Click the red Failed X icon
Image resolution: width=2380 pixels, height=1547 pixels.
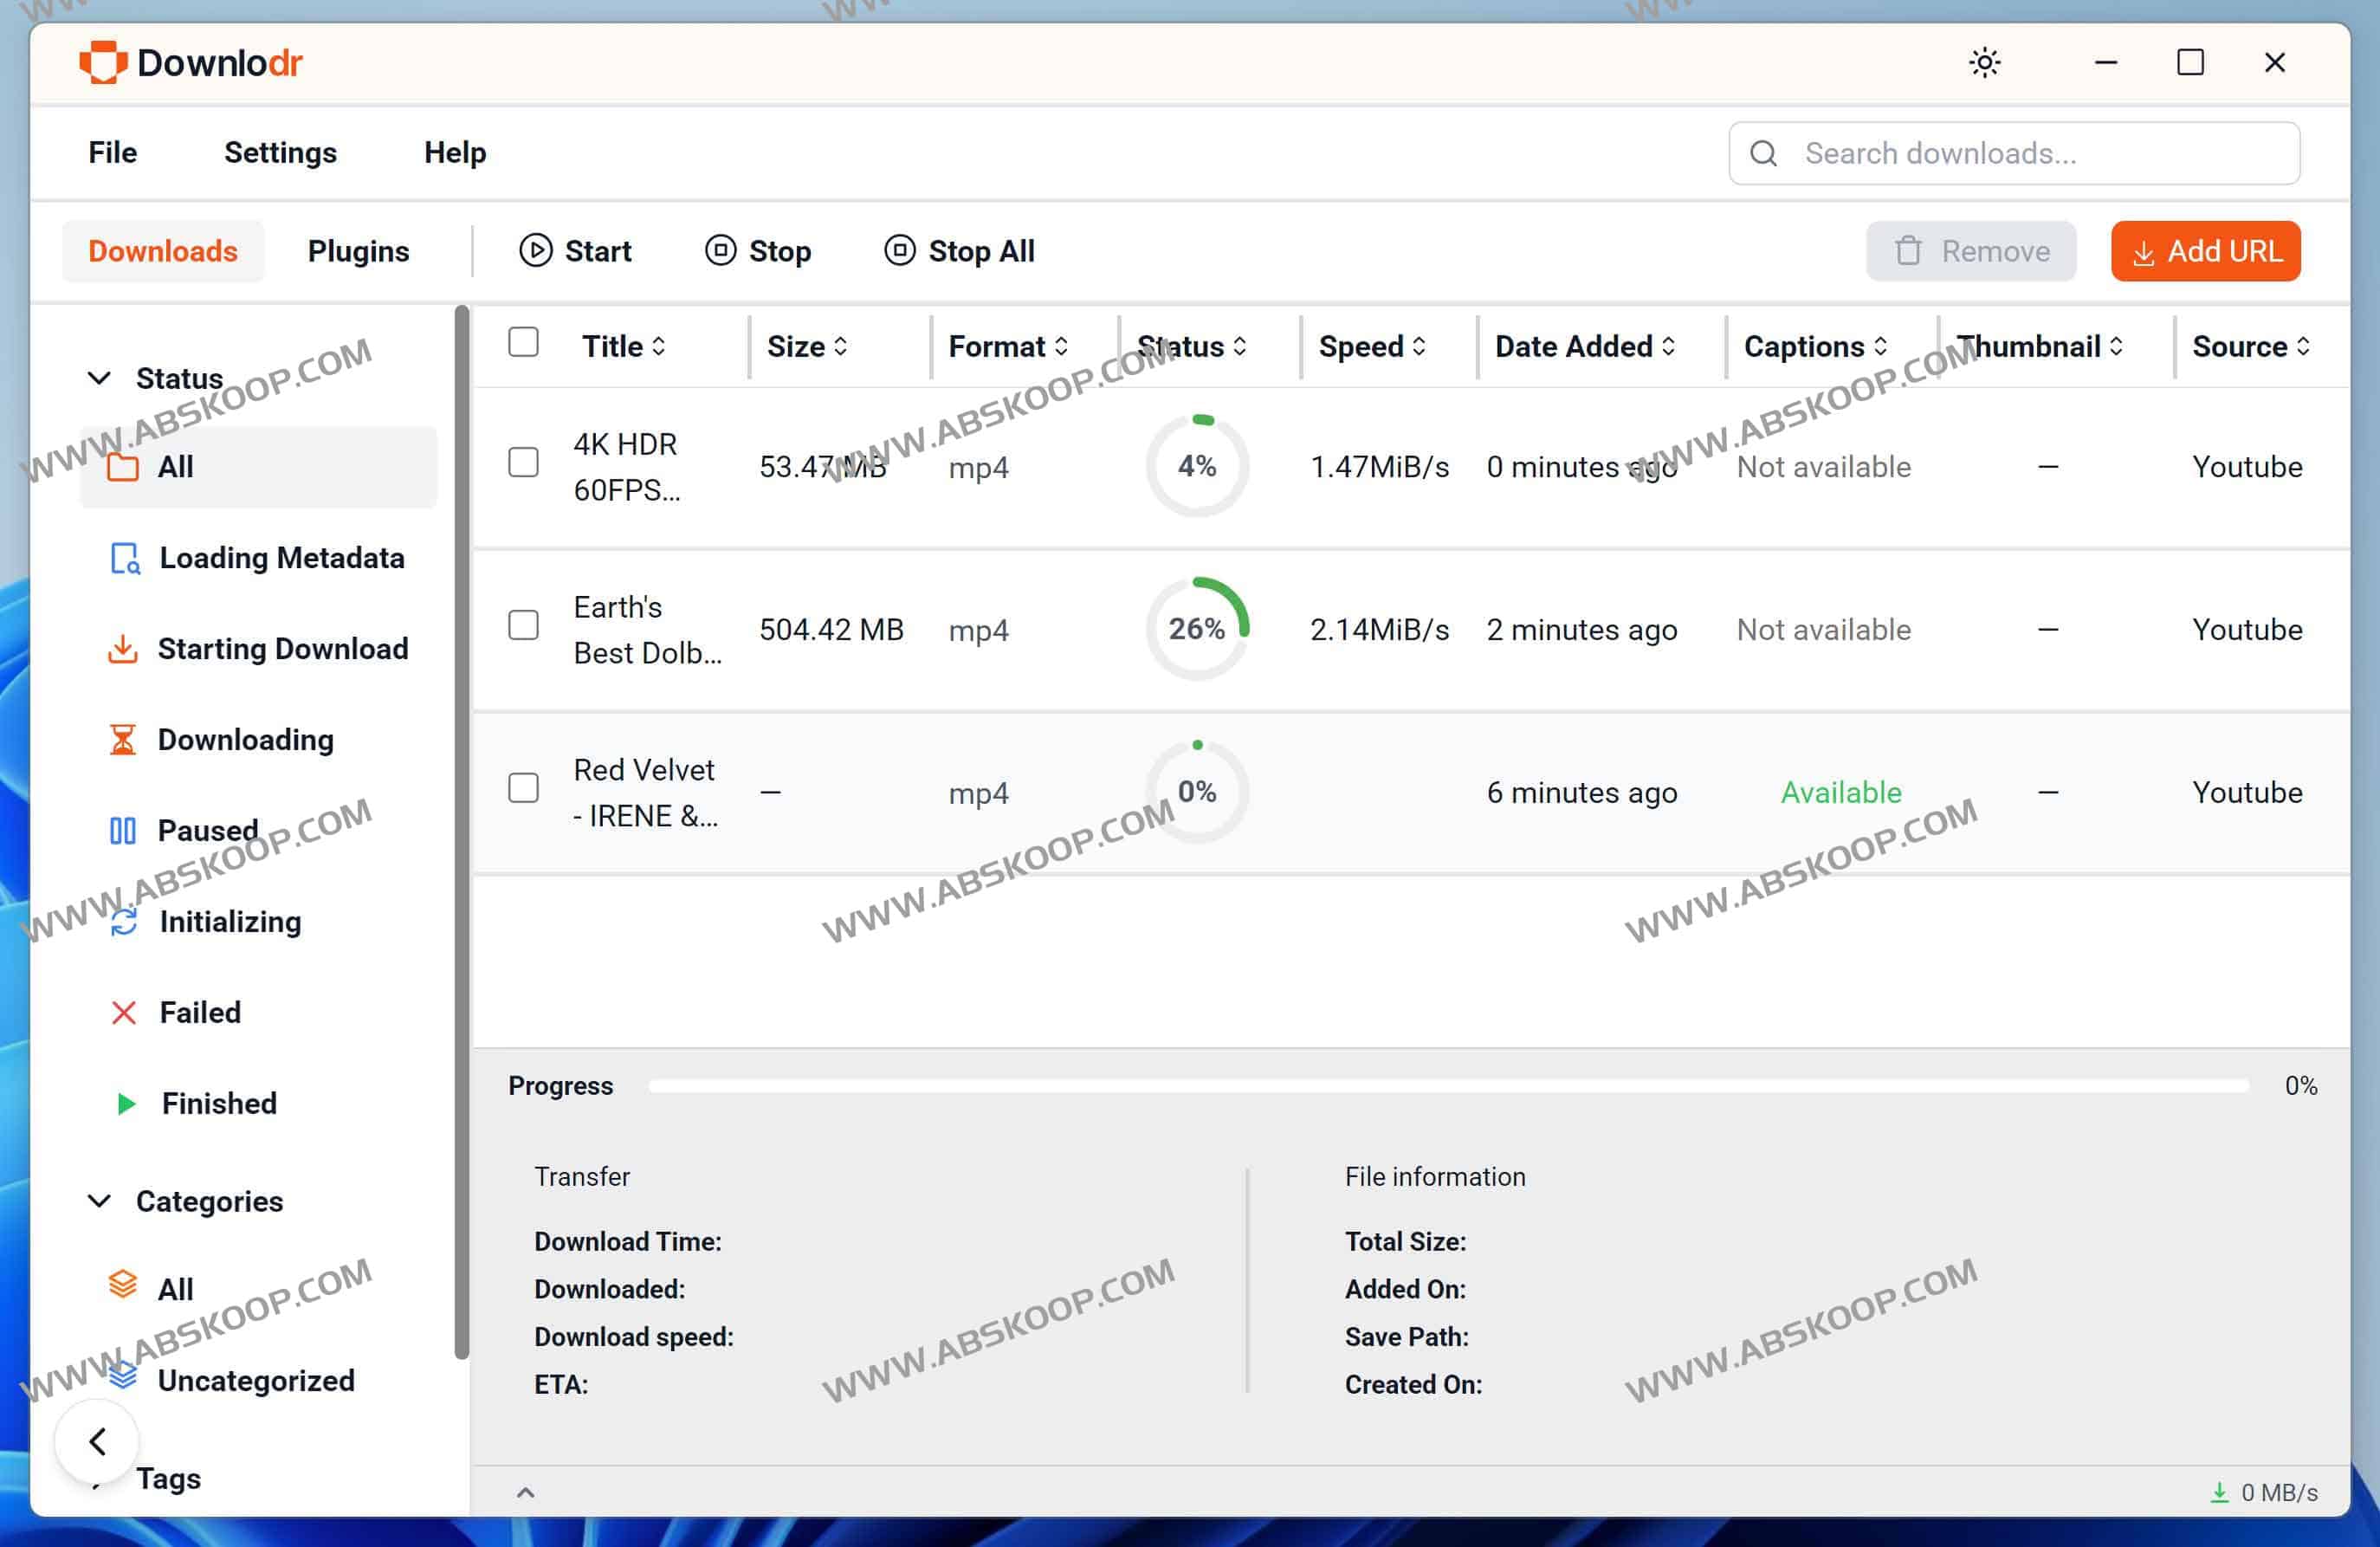[123, 1013]
